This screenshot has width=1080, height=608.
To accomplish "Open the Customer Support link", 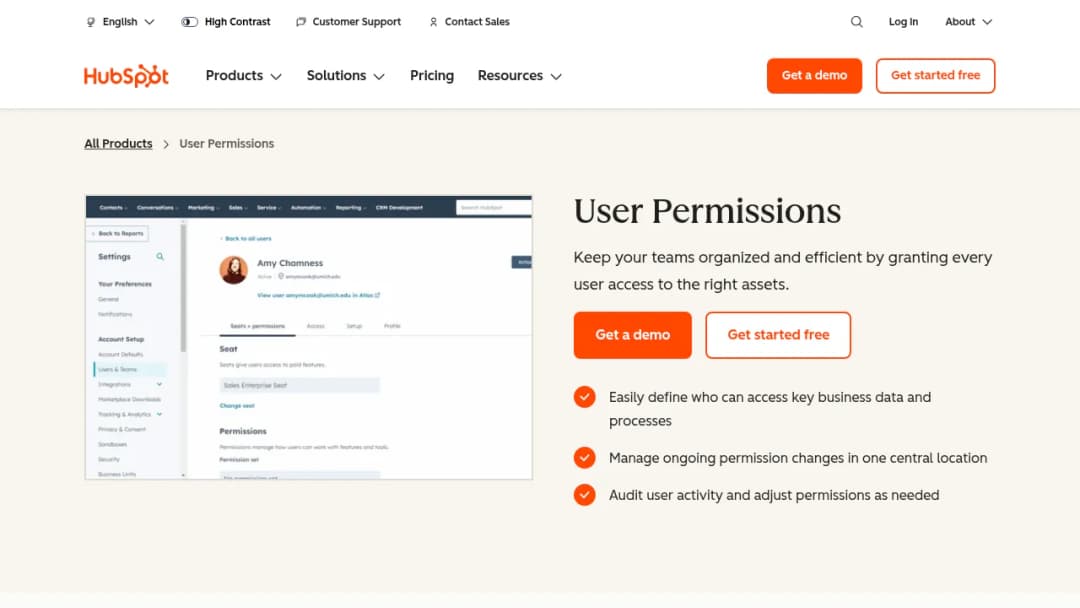I will coord(349,22).
